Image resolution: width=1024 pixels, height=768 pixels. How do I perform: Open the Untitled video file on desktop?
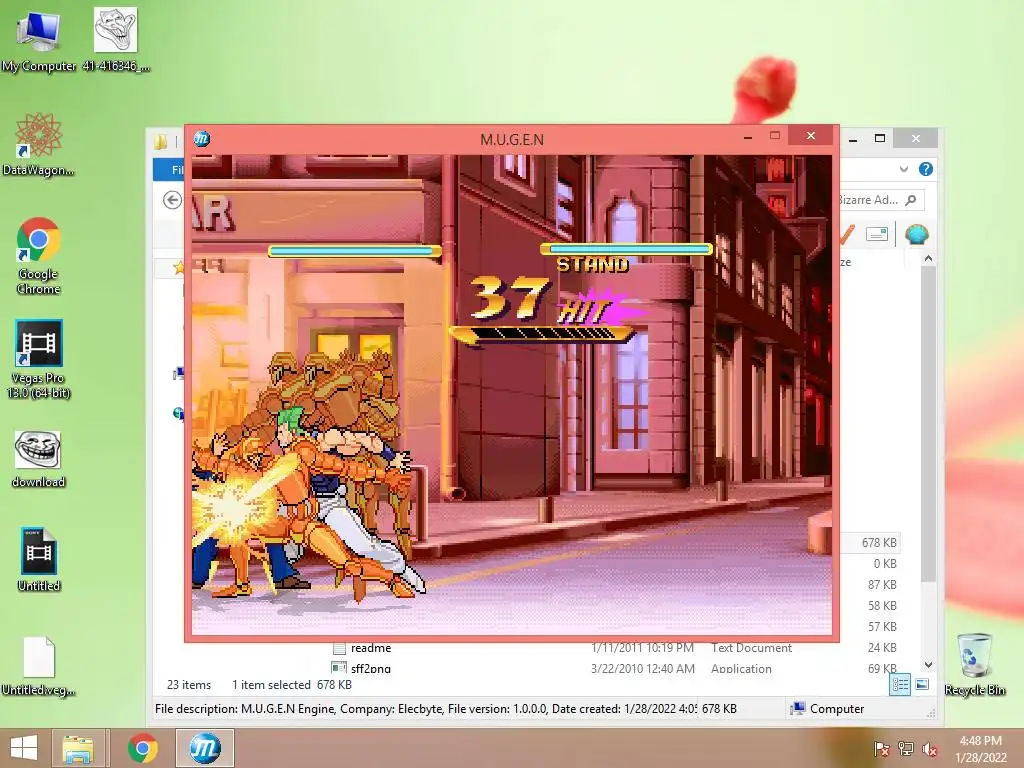[39, 560]
